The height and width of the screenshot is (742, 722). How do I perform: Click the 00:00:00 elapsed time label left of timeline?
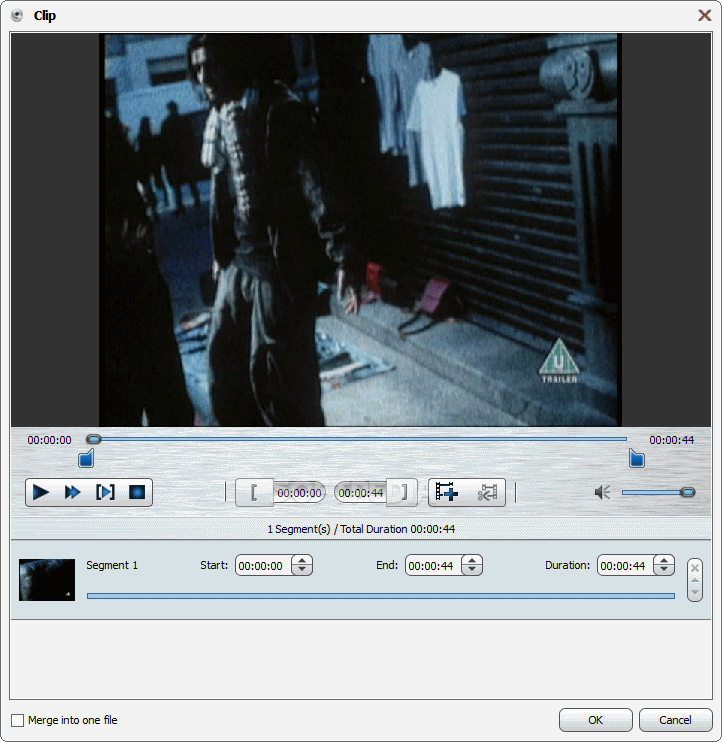point(49,440)
